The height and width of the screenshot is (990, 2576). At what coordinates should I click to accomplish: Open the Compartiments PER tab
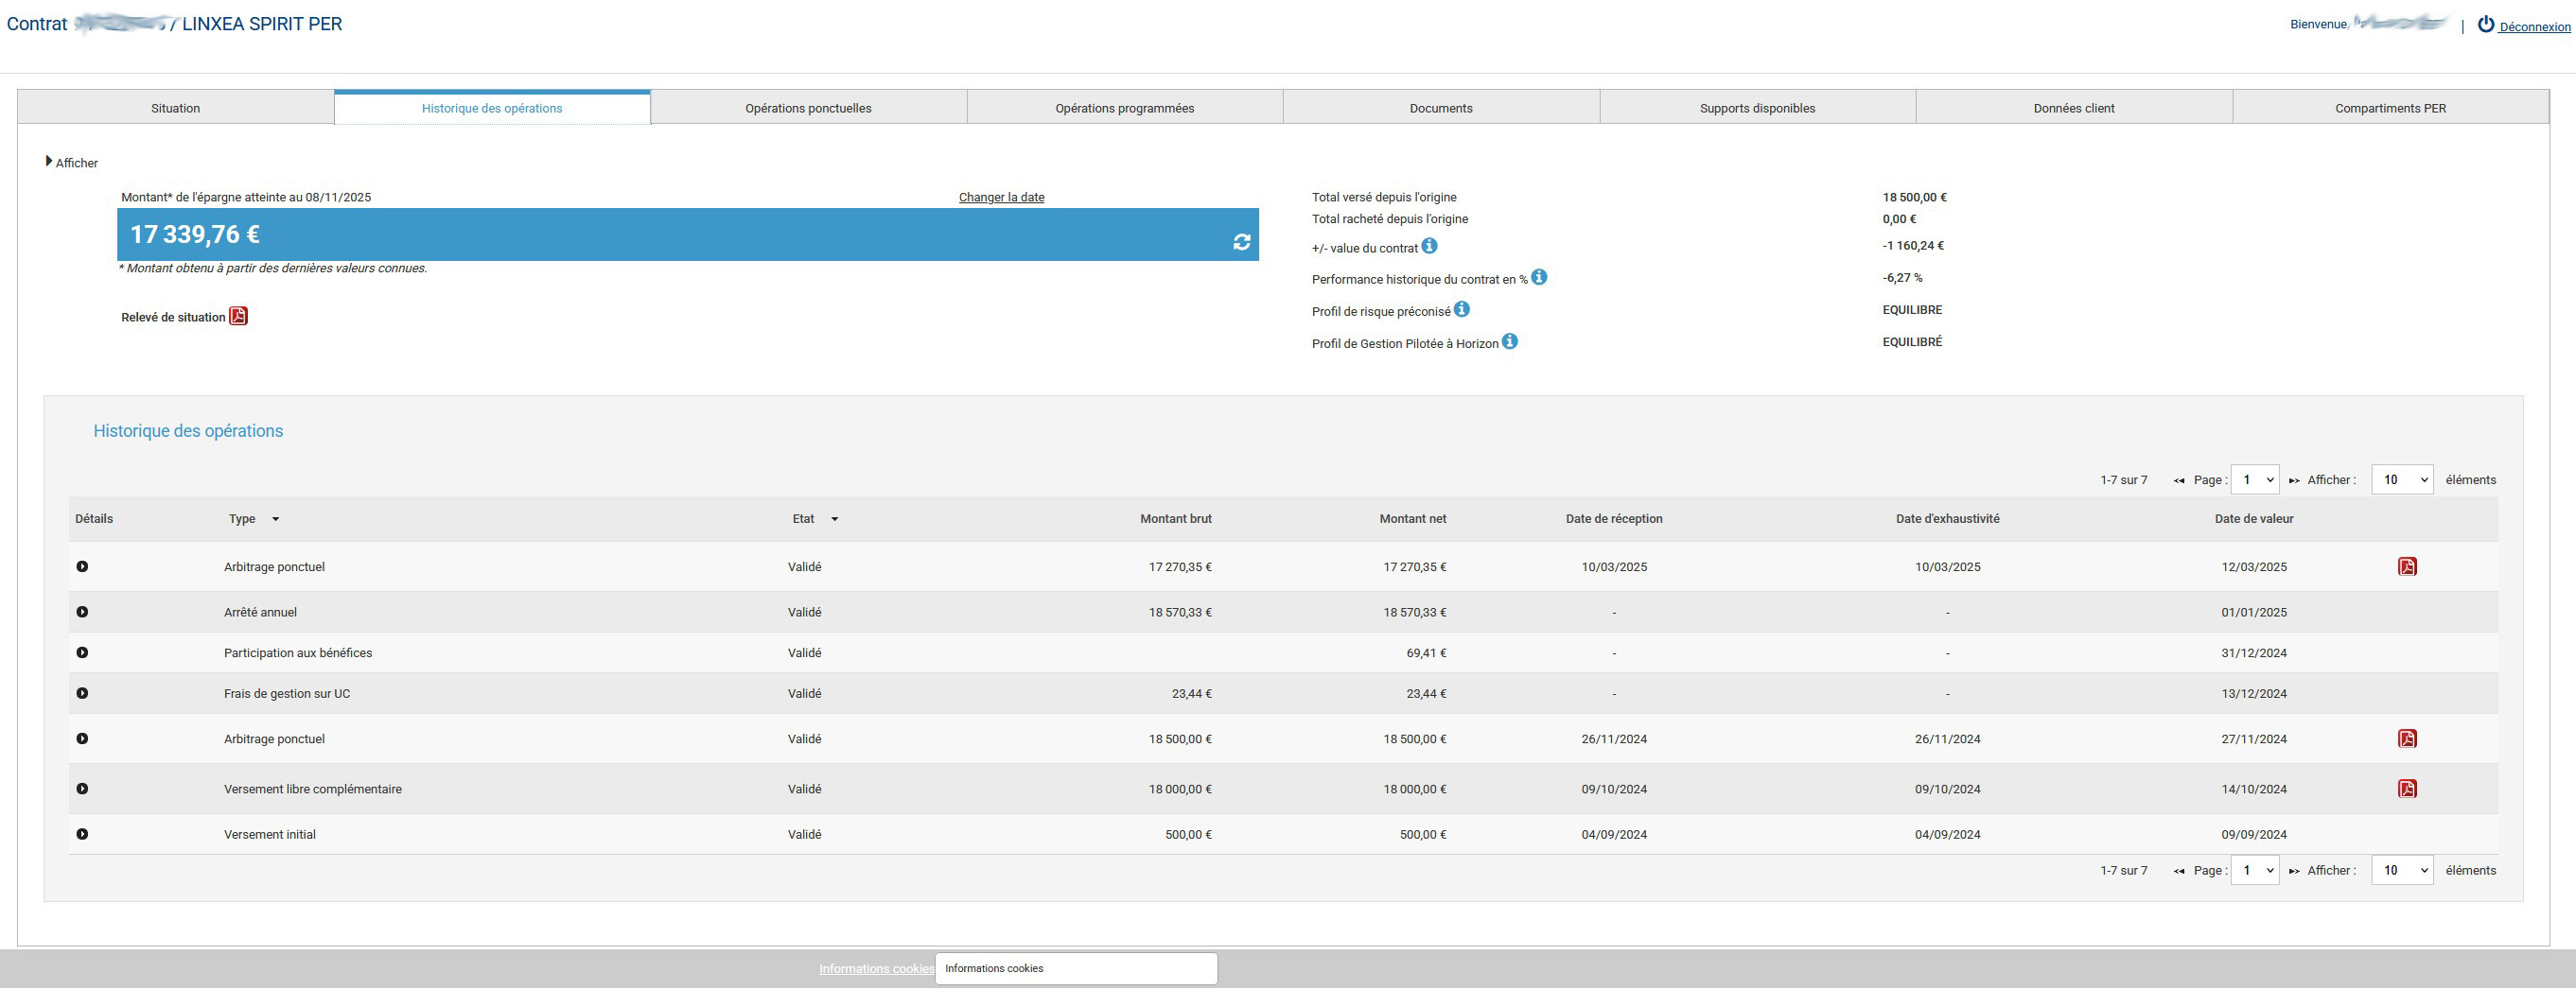pyautogui.click(x=2389, y=108)
